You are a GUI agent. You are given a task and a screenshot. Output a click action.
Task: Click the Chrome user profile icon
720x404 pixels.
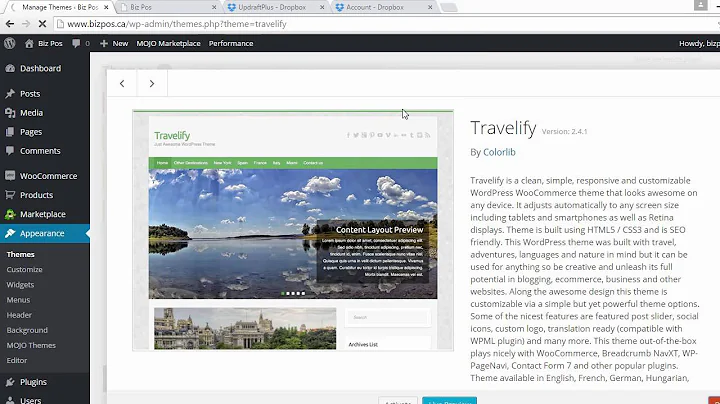(700, 5)
